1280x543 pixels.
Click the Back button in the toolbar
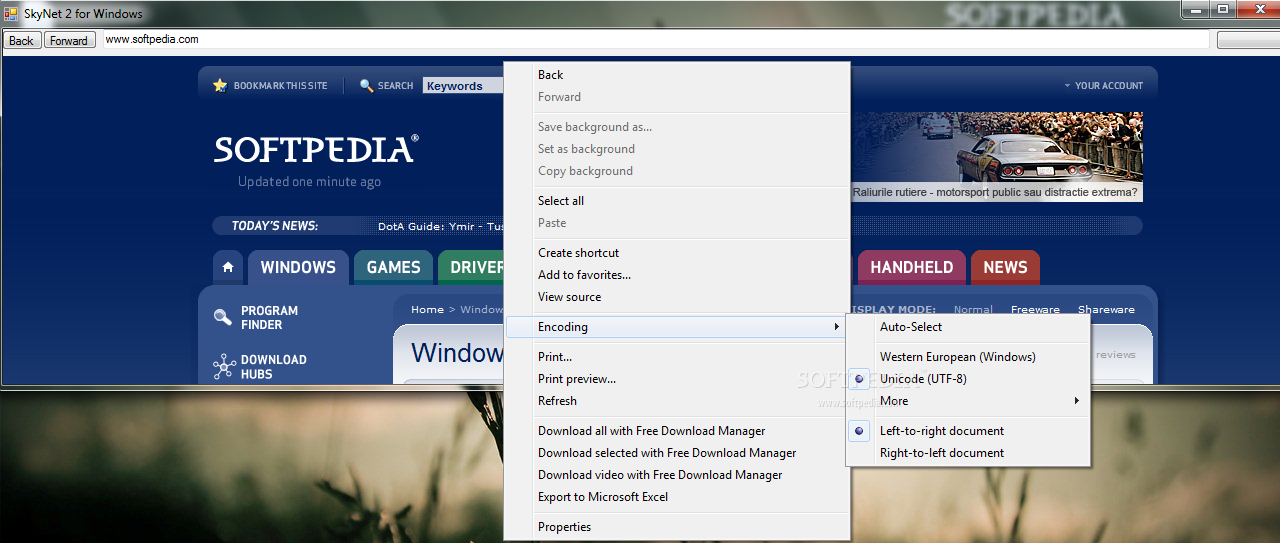click(x=21, y=41)
